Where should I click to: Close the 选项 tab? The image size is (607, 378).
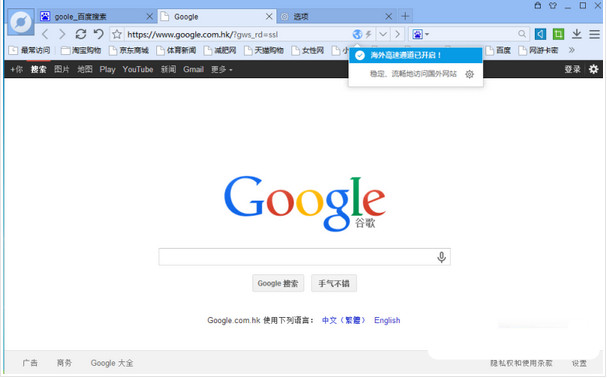click(389, 17)
